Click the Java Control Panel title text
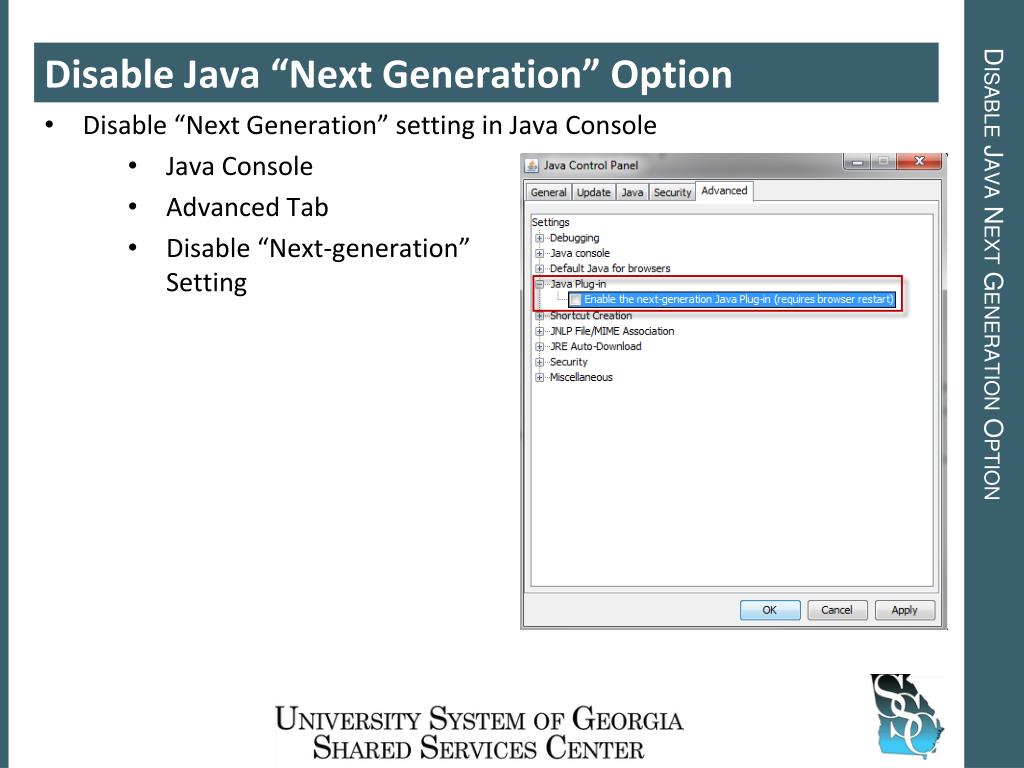This screenshot has width=1024, height=768. (x=591, y=165)
